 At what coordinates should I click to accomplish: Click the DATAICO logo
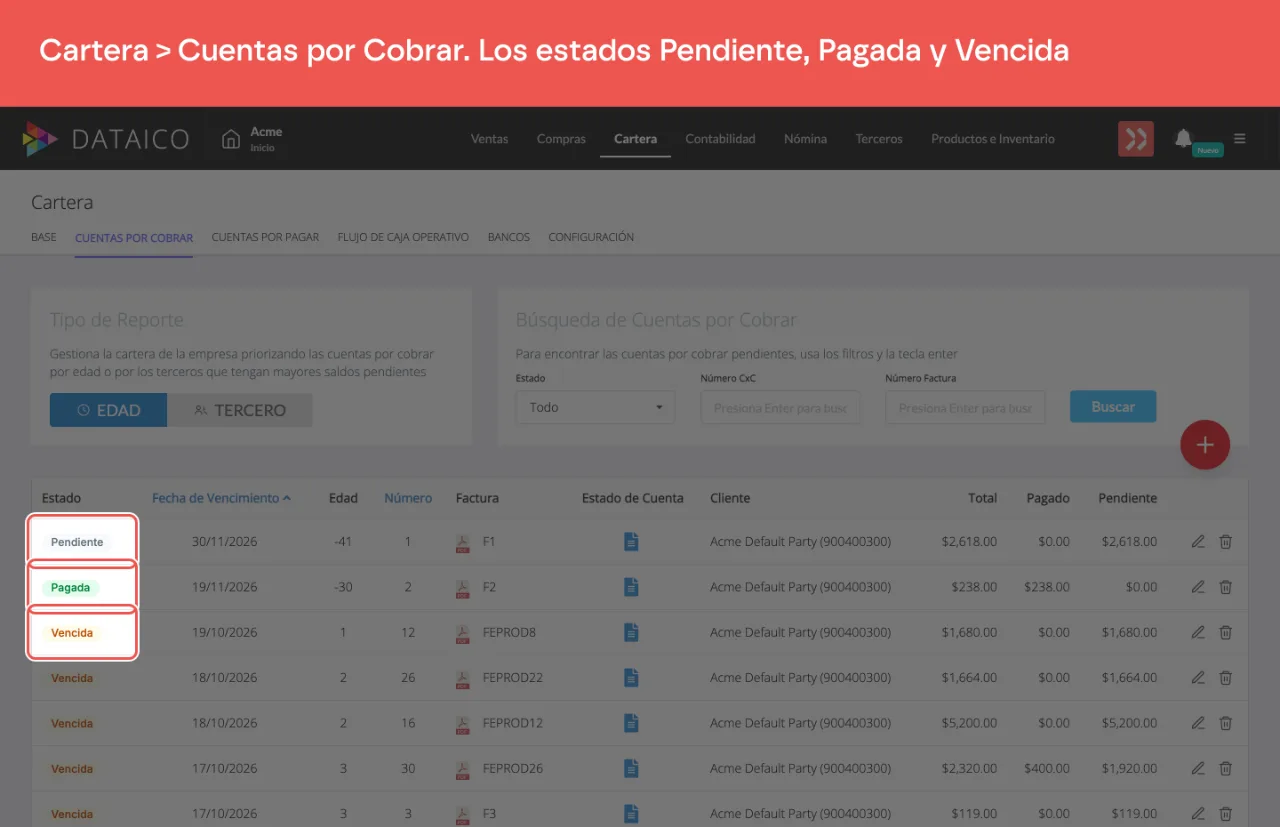106,139
